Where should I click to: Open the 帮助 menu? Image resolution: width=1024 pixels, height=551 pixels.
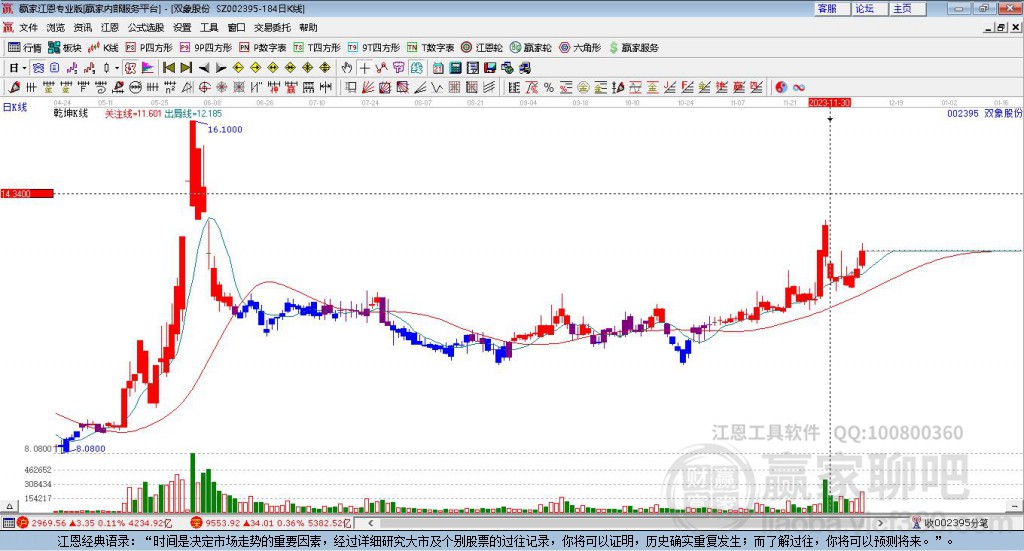click(308, 27)
